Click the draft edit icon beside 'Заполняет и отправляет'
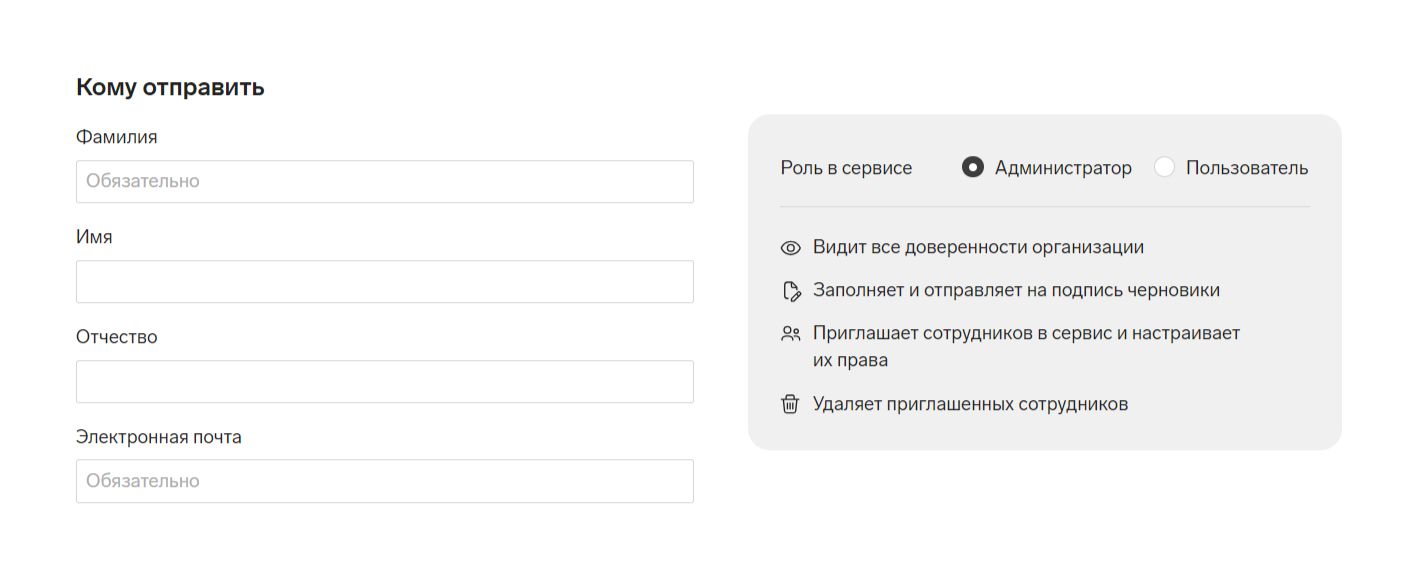 tap(791, 291)
